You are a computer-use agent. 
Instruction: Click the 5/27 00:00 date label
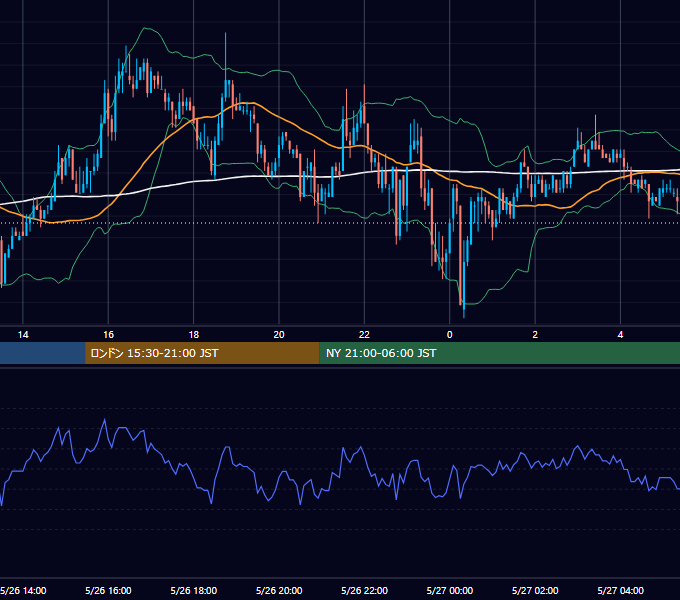(450, 590)
